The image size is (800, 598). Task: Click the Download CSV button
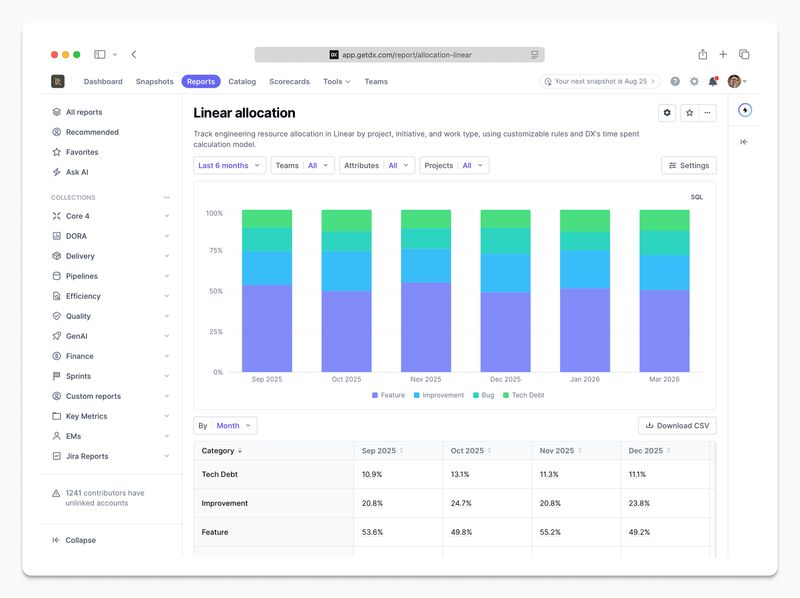[677, 425]
